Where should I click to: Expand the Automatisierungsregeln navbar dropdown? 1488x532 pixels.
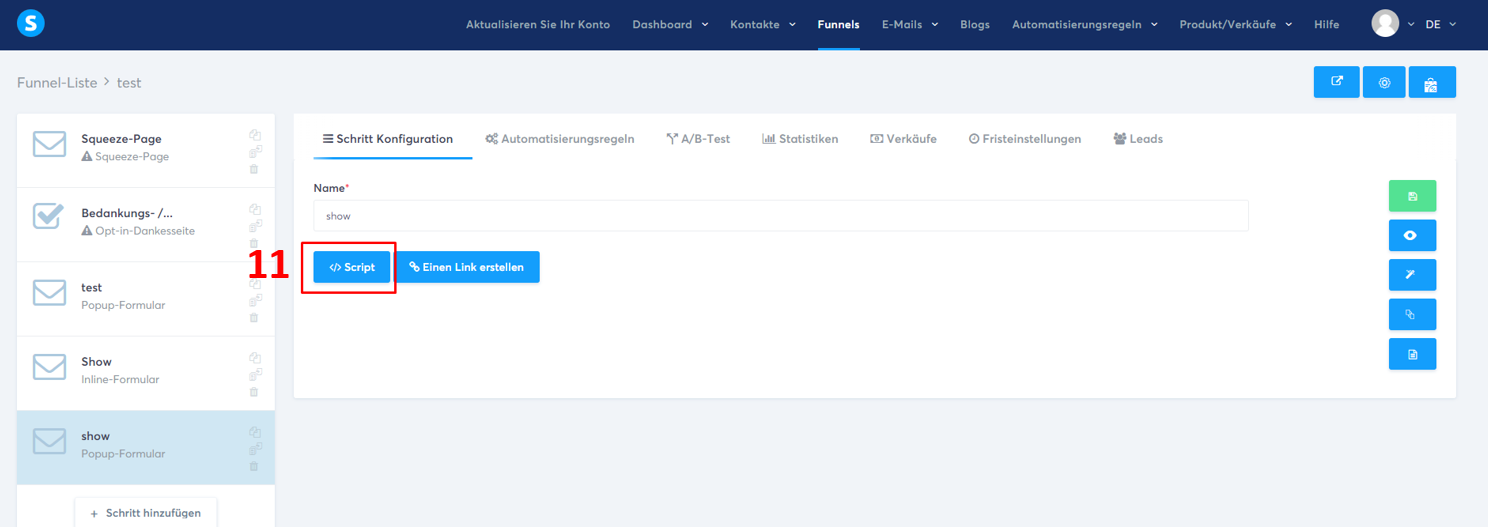(1085, 24)
